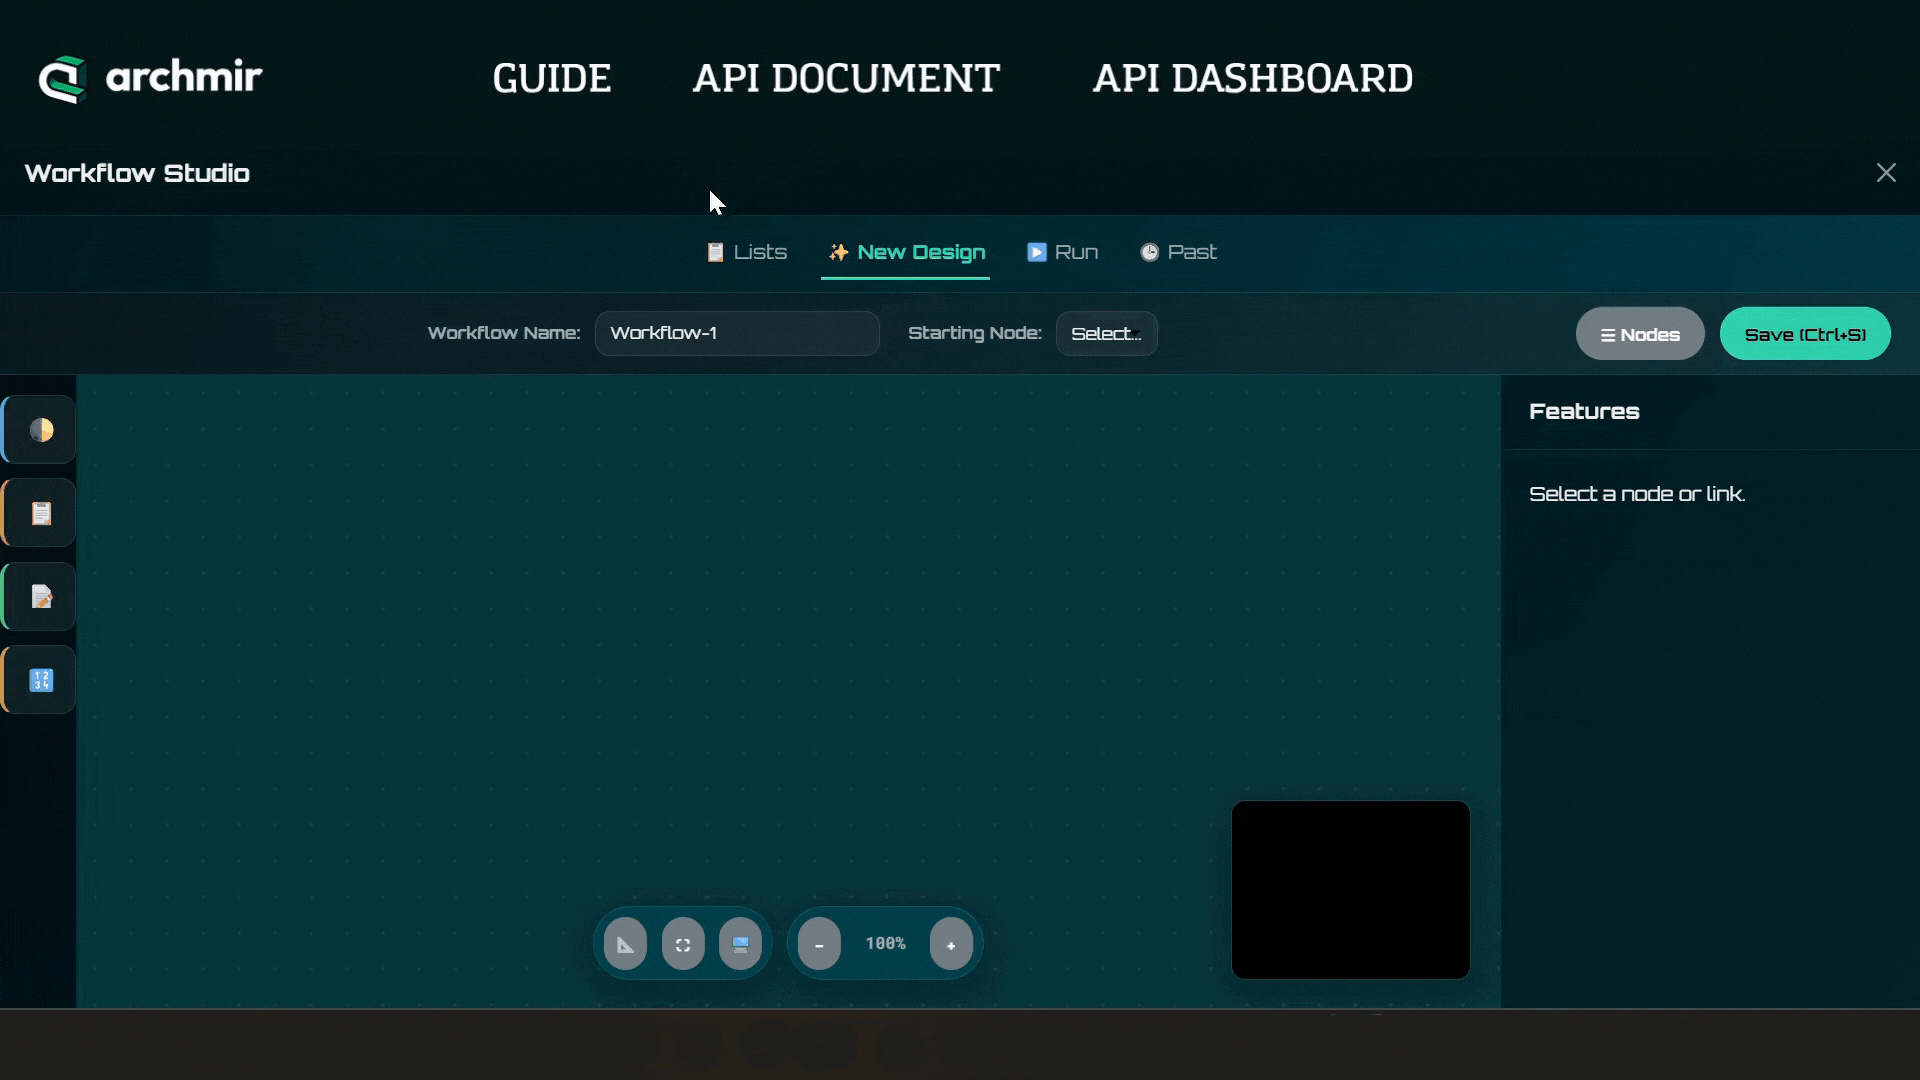
Task: Click the Nodes button
Action: click(1640, 334)
